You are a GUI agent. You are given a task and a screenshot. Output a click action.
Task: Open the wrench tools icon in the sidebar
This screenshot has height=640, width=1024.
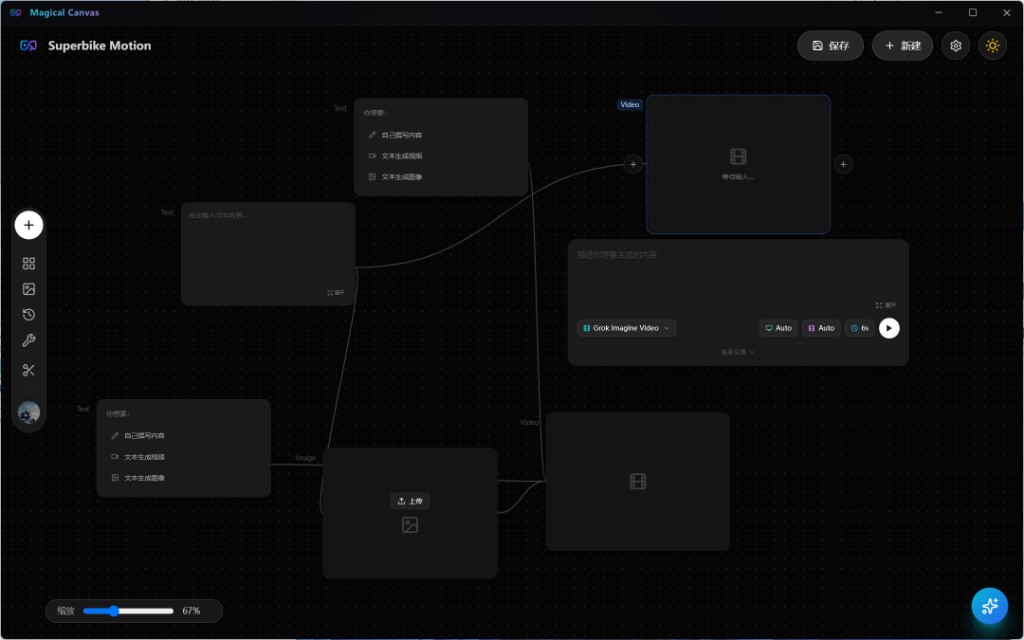tap(29, 340)
